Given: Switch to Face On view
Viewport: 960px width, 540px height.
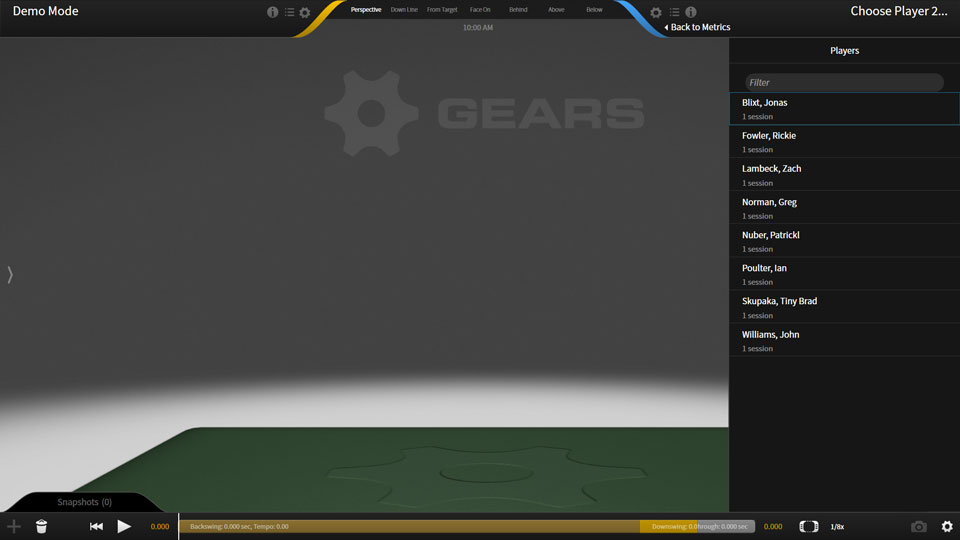Looking at the screenshot, I should click(x=480, y=10).
